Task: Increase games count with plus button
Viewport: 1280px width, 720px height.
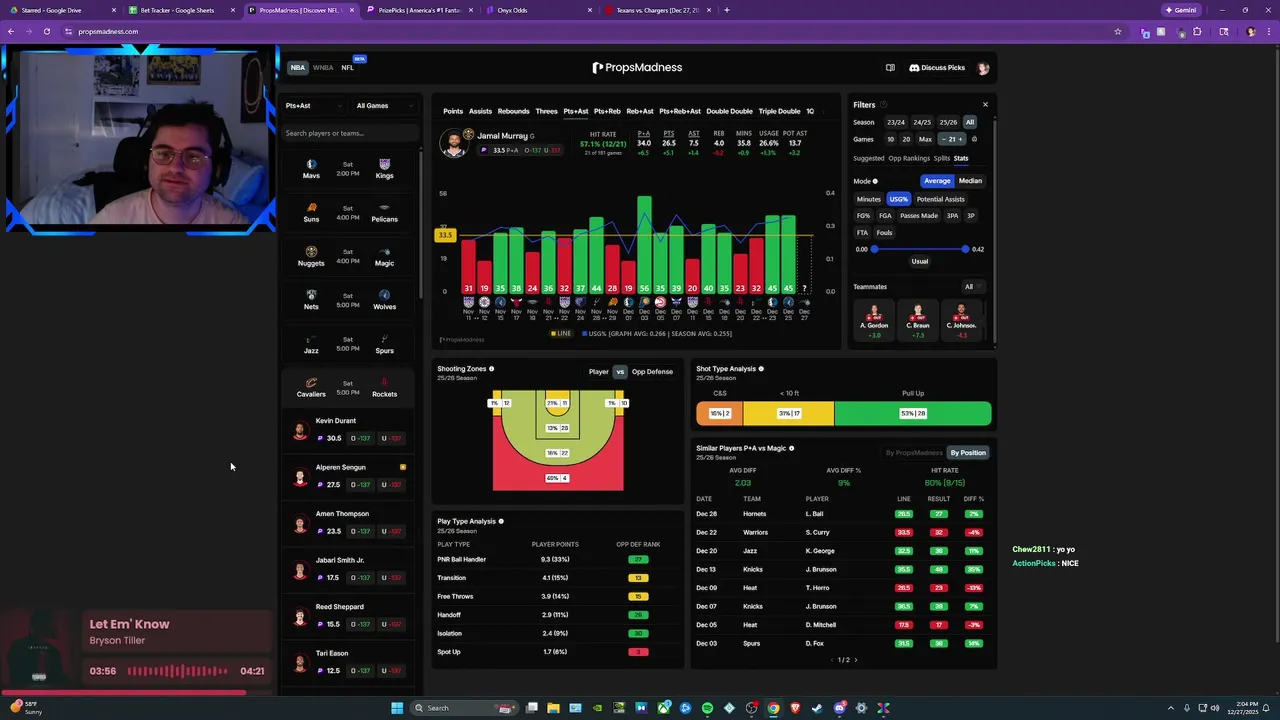Action: click(x=961, y=139)
